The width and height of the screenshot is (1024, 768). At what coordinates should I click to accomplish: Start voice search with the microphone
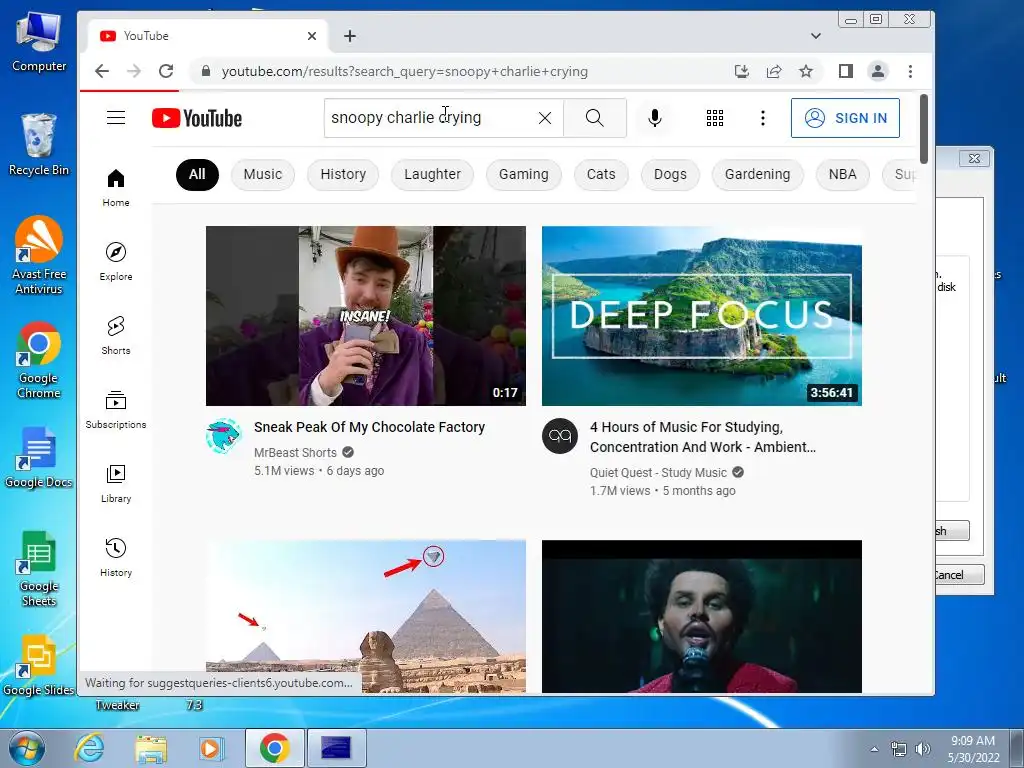click(654, 118)
